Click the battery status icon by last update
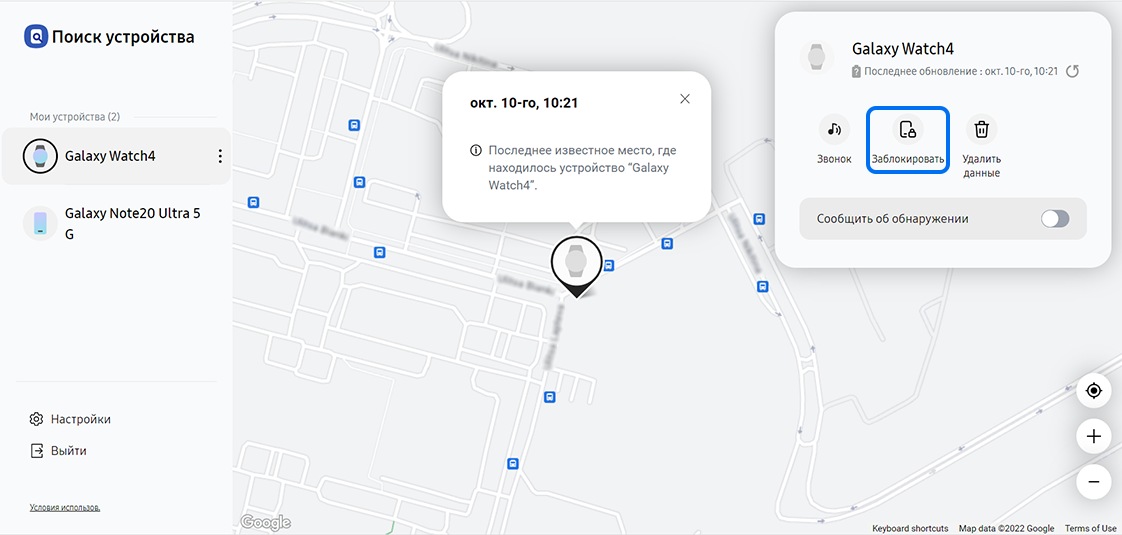The image size is (1122, 535). (x=857, y=72)
